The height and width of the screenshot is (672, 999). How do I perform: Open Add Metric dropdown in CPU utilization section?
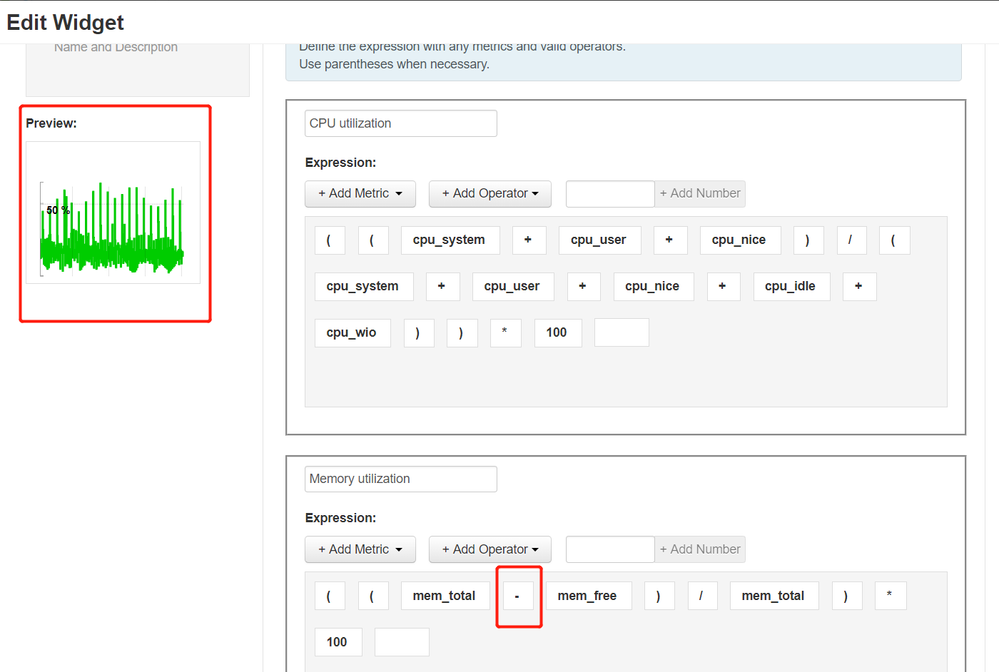click(x=360, y=194)
